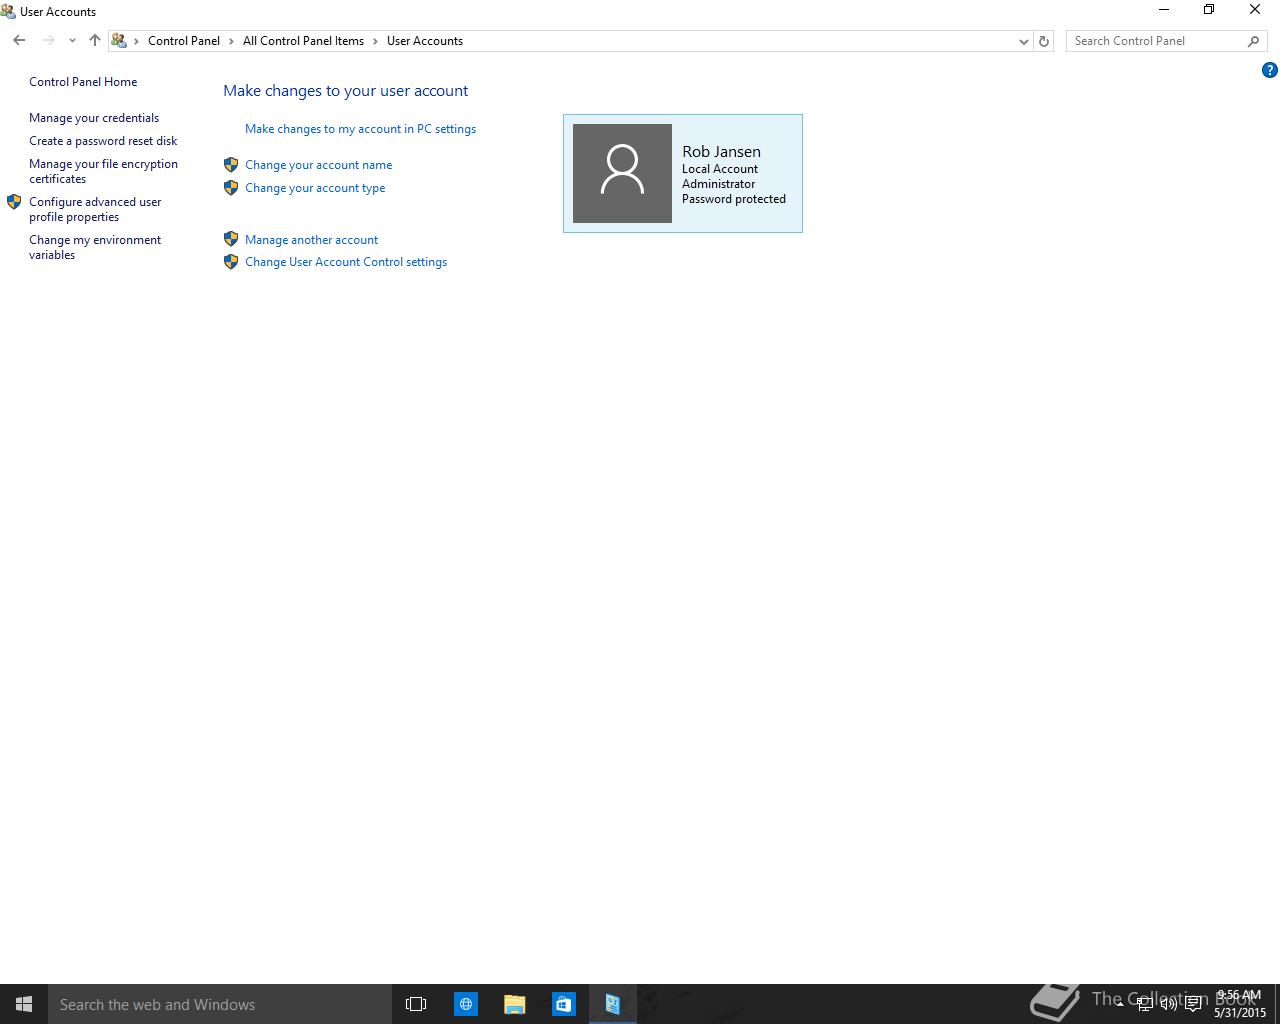Click the User Accounts title bar icon
Screen dimensions: 1280x1024
click(x=9, y=11)
